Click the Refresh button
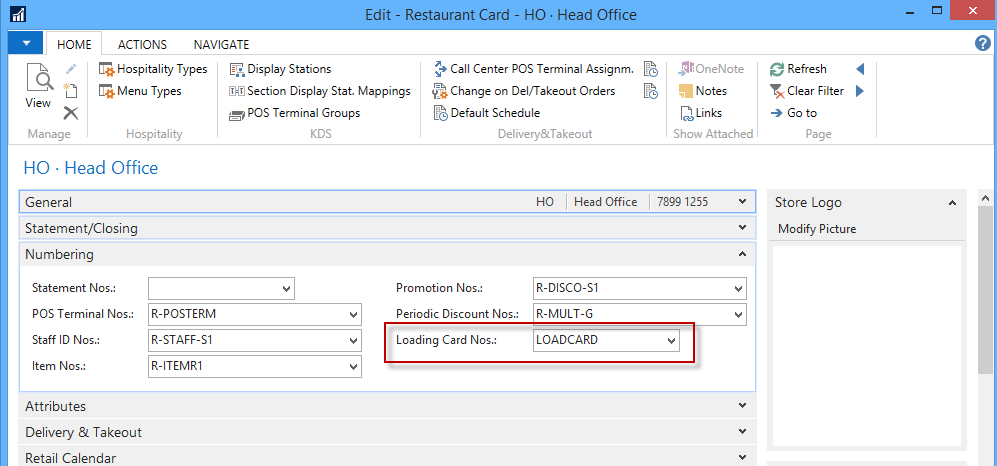The image size is (997, 466). pos(798,69)
